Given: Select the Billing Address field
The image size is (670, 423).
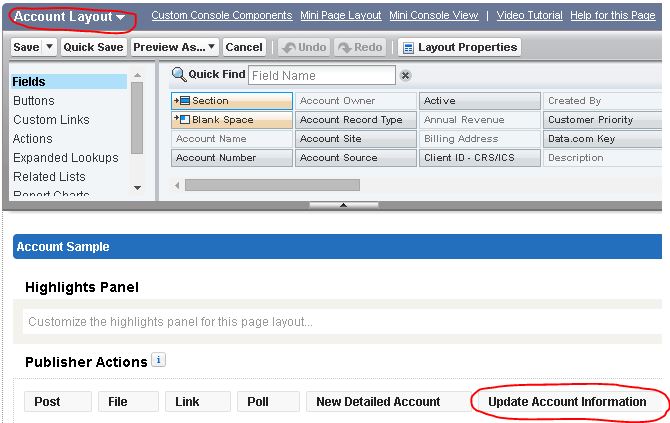Looking at the screenshot, I should click(x=480, y=139).
